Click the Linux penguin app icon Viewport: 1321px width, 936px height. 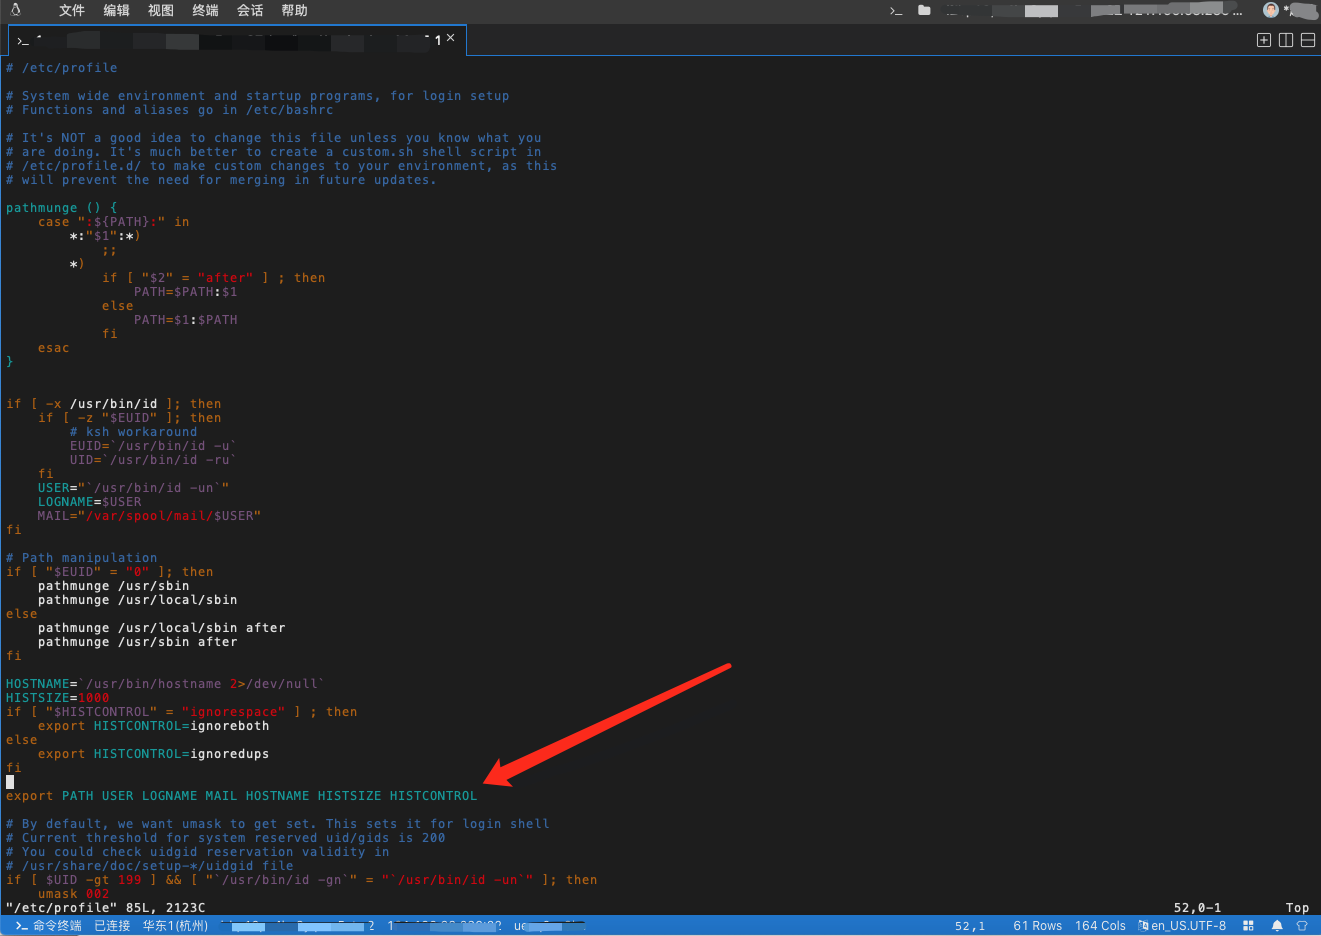coord(15,10)
